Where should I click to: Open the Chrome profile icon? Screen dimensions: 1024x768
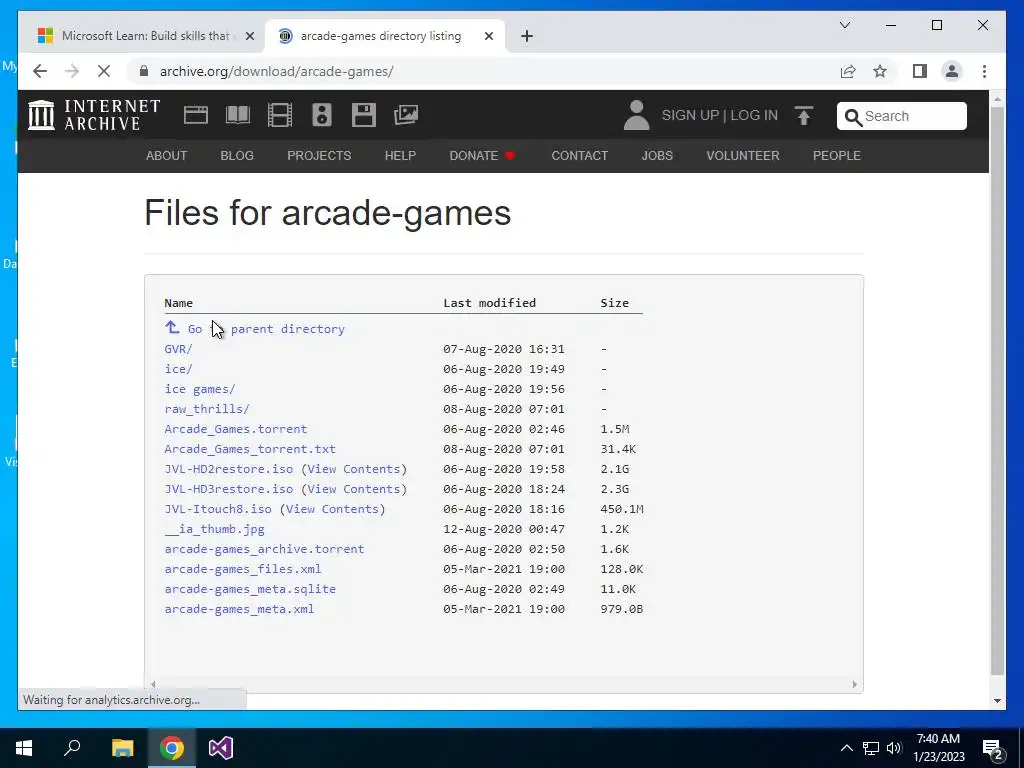coord(952,71)
